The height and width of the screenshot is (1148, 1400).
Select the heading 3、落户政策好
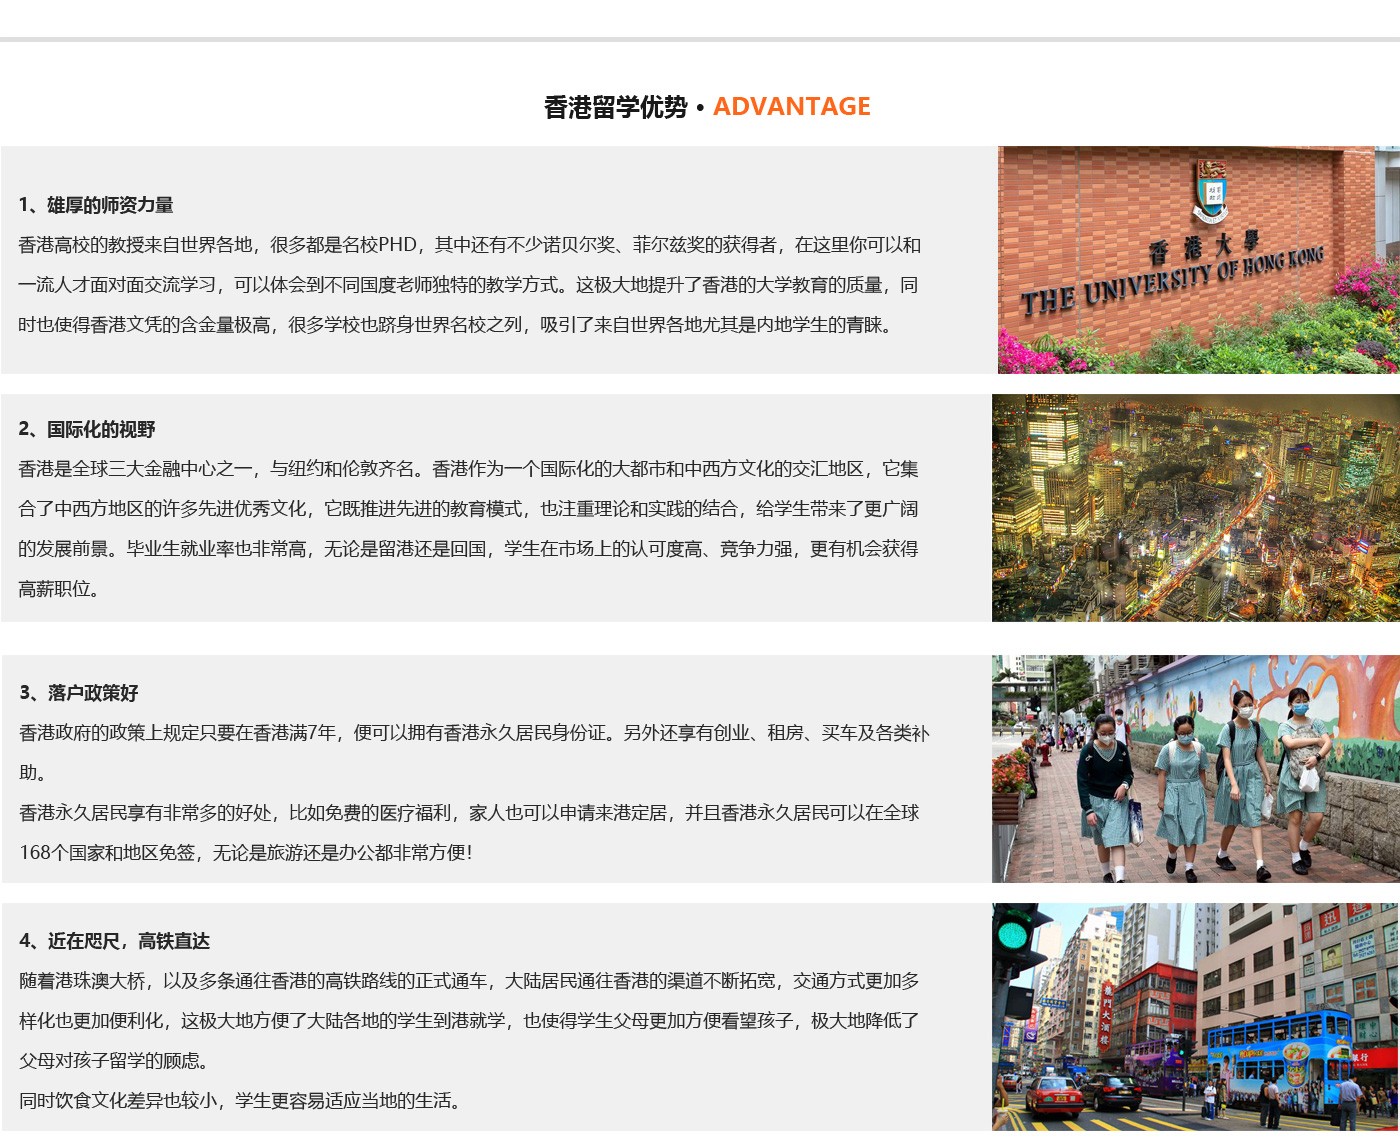(79, 693)
